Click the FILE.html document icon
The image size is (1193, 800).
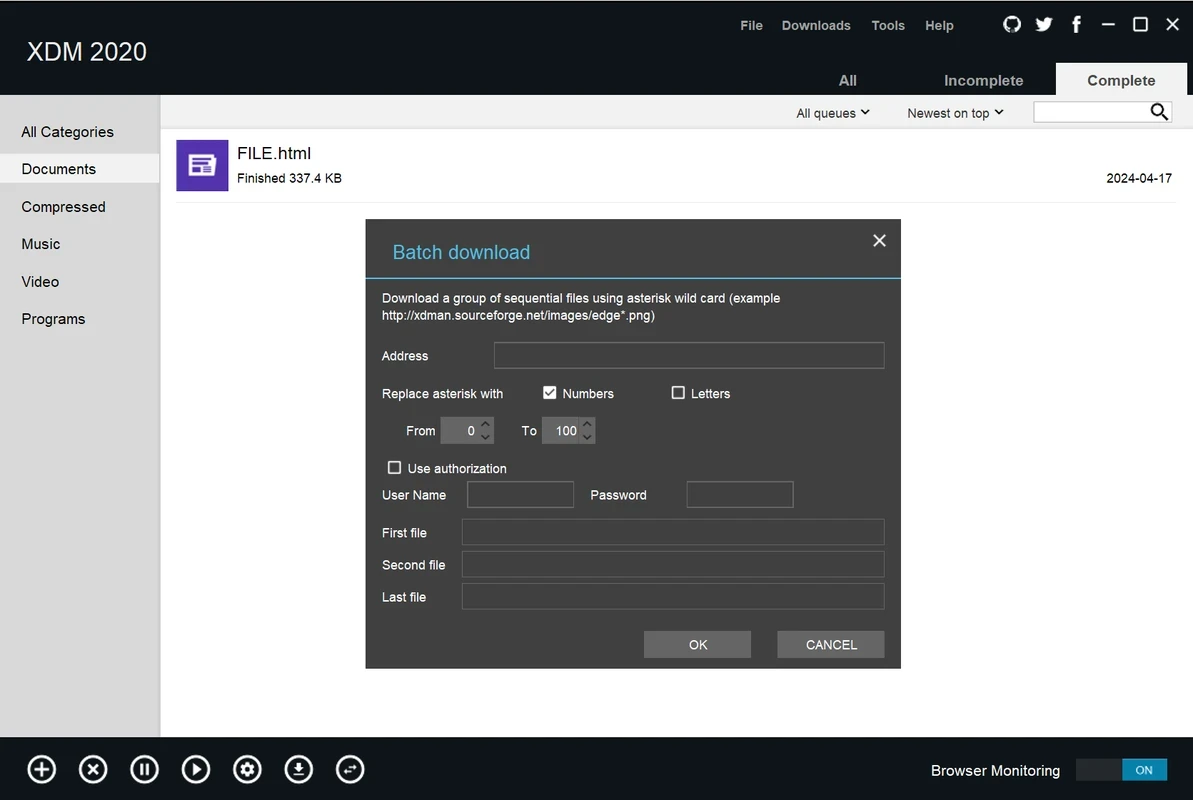click(x=202, y=165)
